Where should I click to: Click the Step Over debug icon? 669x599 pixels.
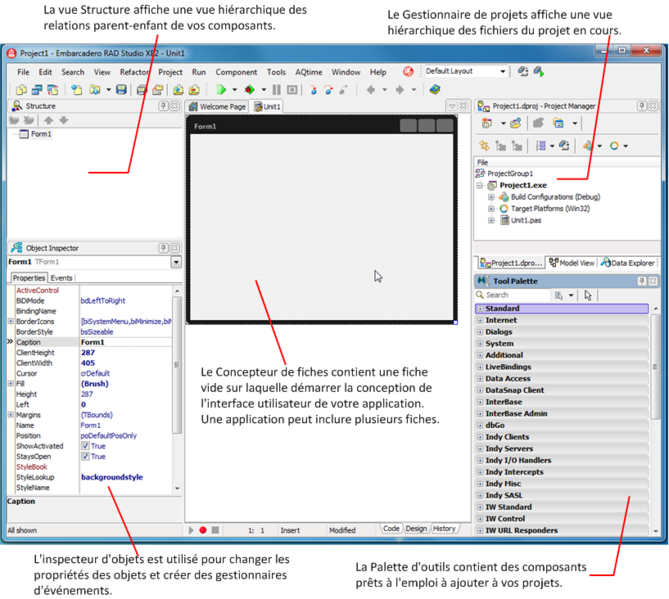(x=328, y=90)
